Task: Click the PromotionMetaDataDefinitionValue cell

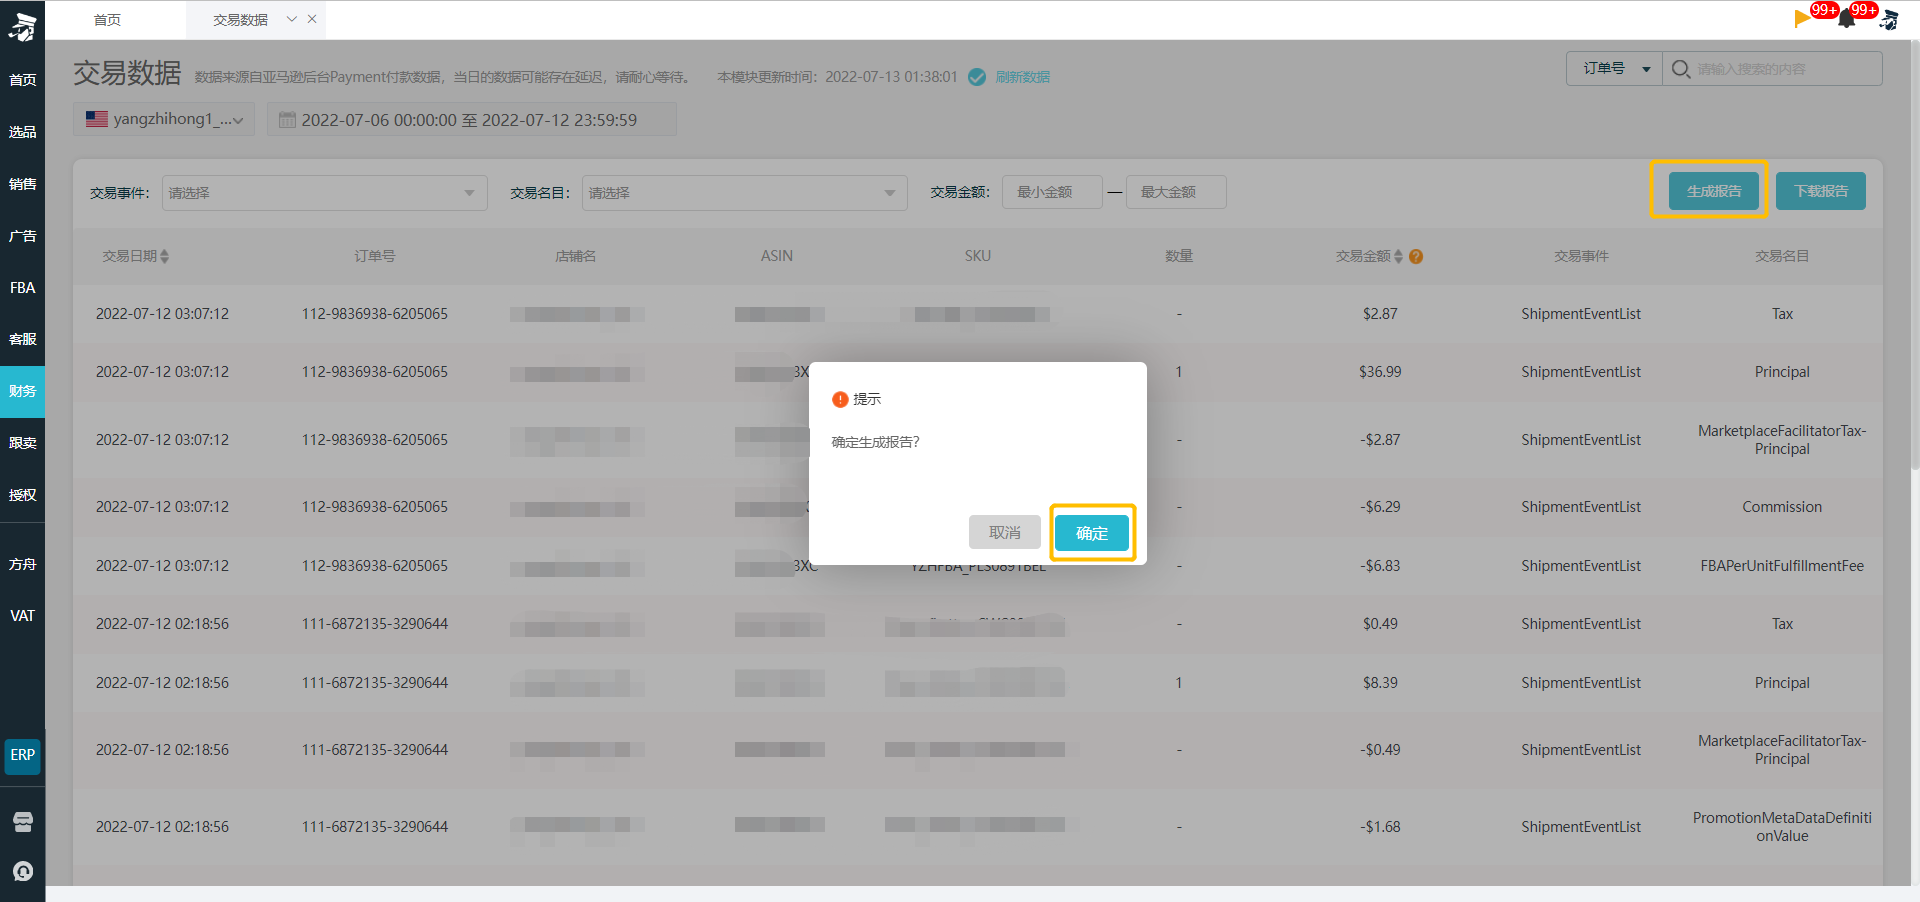Action: 1782,827
